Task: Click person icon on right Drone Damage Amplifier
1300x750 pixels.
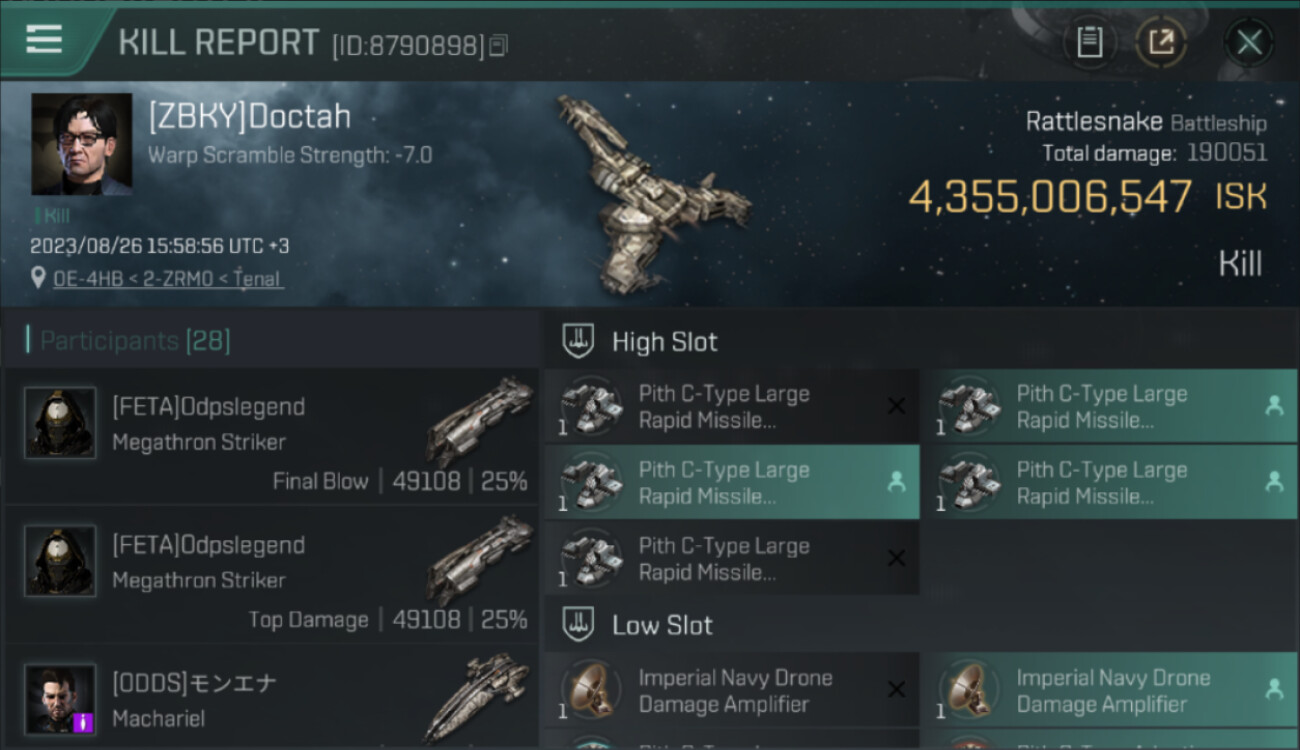Action: (1274, 689)
